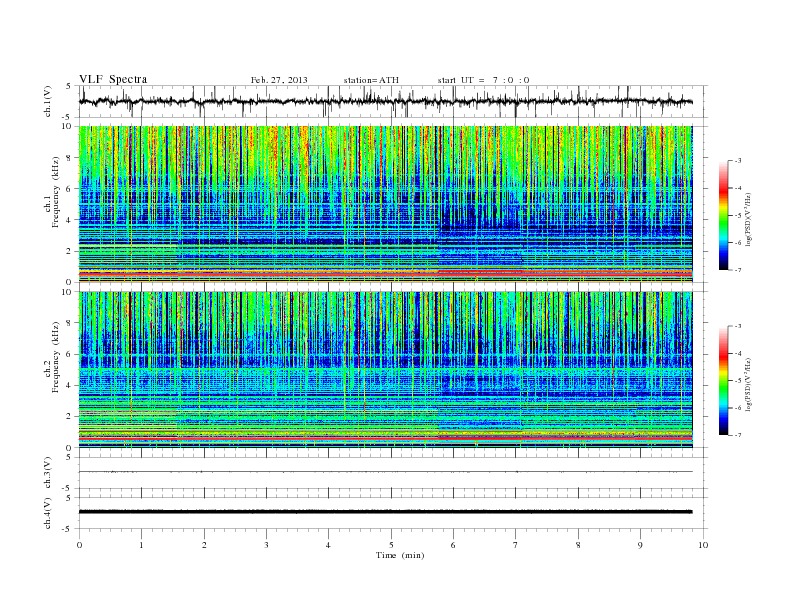Click time axis tick label "5"
The width and height of the screenshot is (792, 612).
(391, 545)
